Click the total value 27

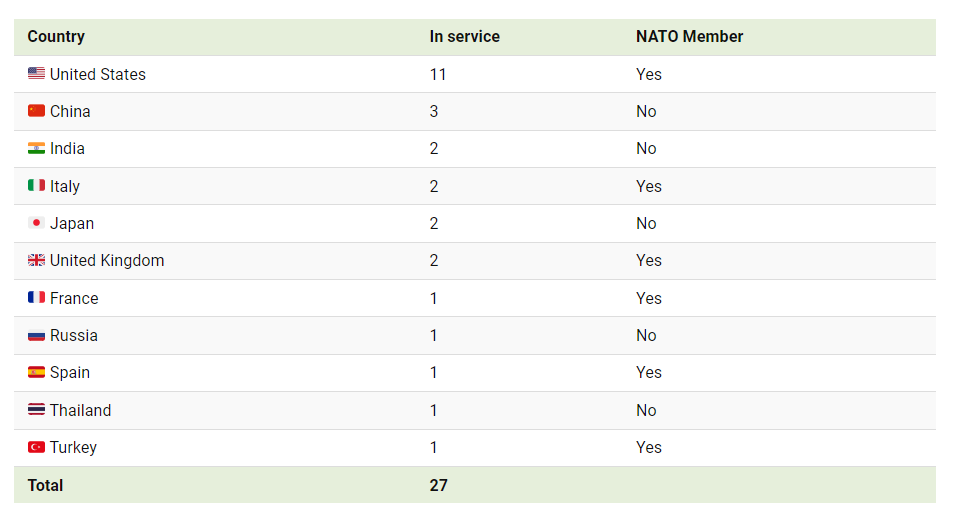pyautogui.click(x=439, y=485)
